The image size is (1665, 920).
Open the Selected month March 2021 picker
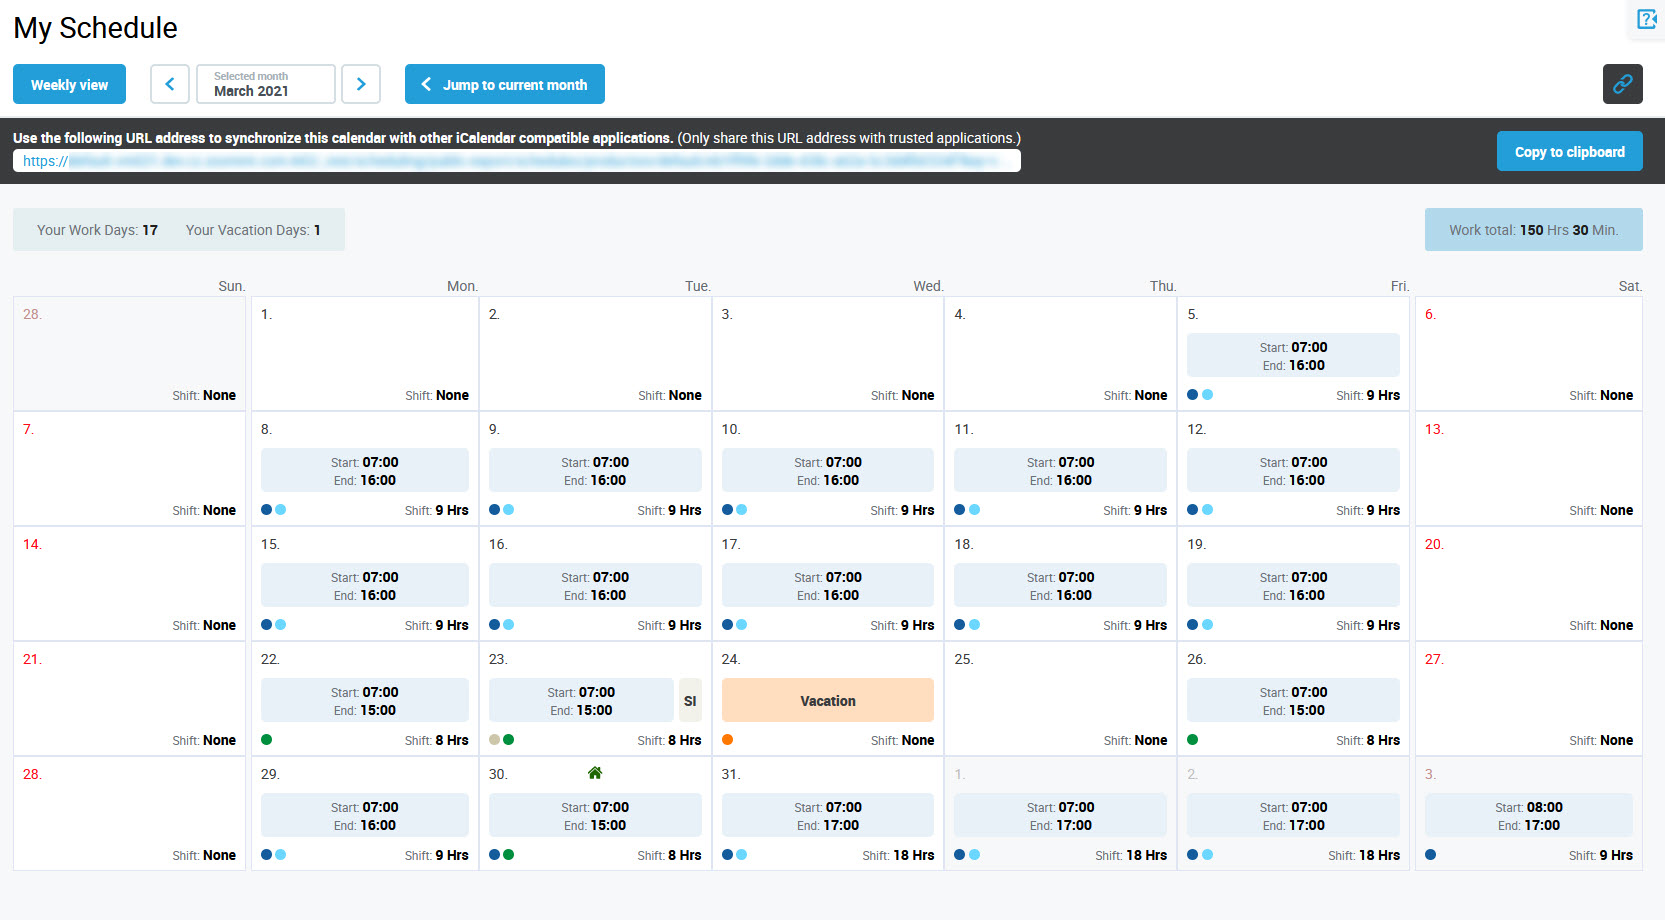[266, 84]
